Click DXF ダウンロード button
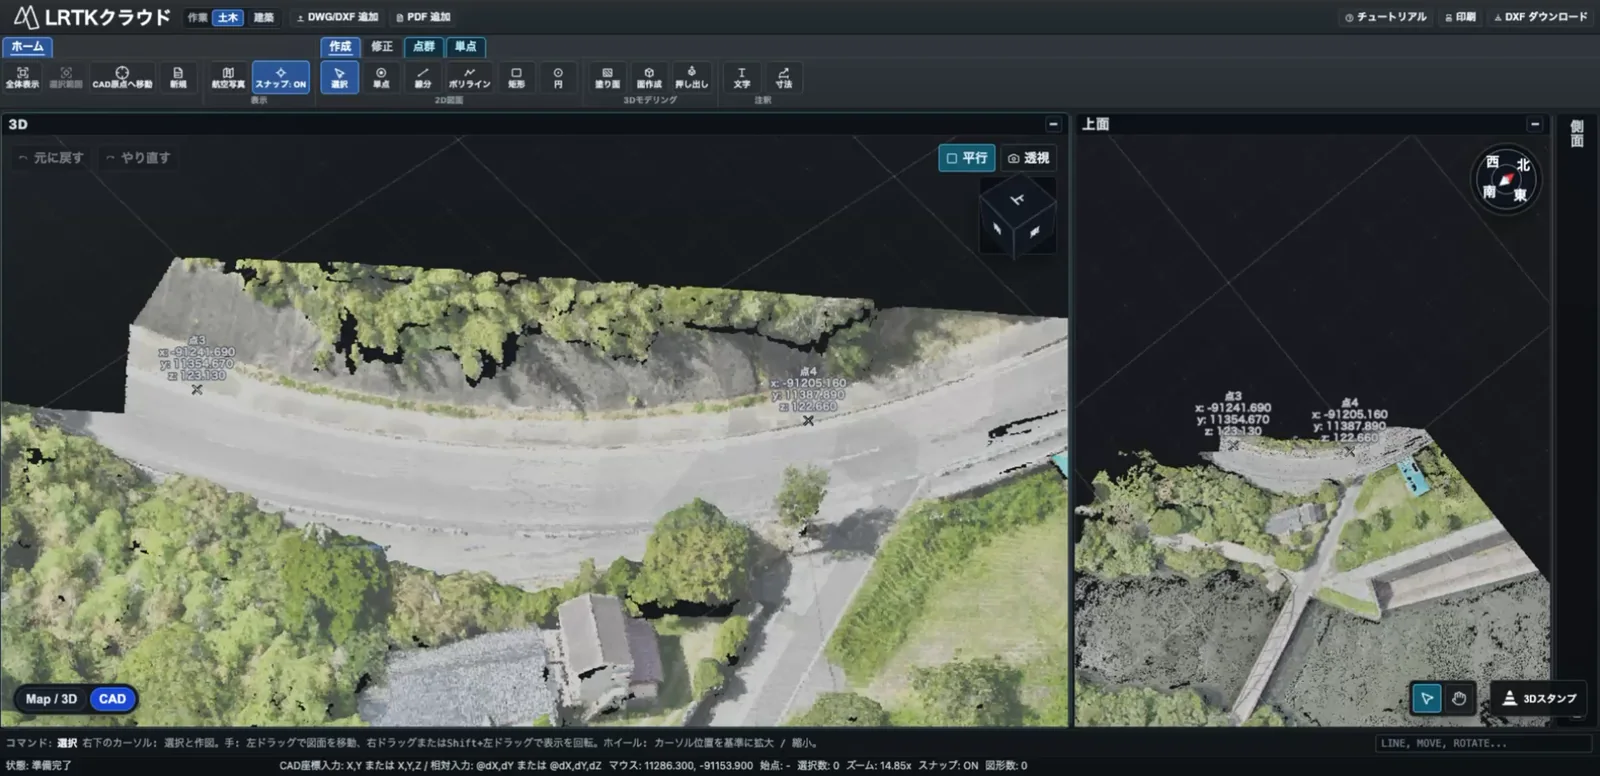 pyautogui.click(x=1541, y=17)
